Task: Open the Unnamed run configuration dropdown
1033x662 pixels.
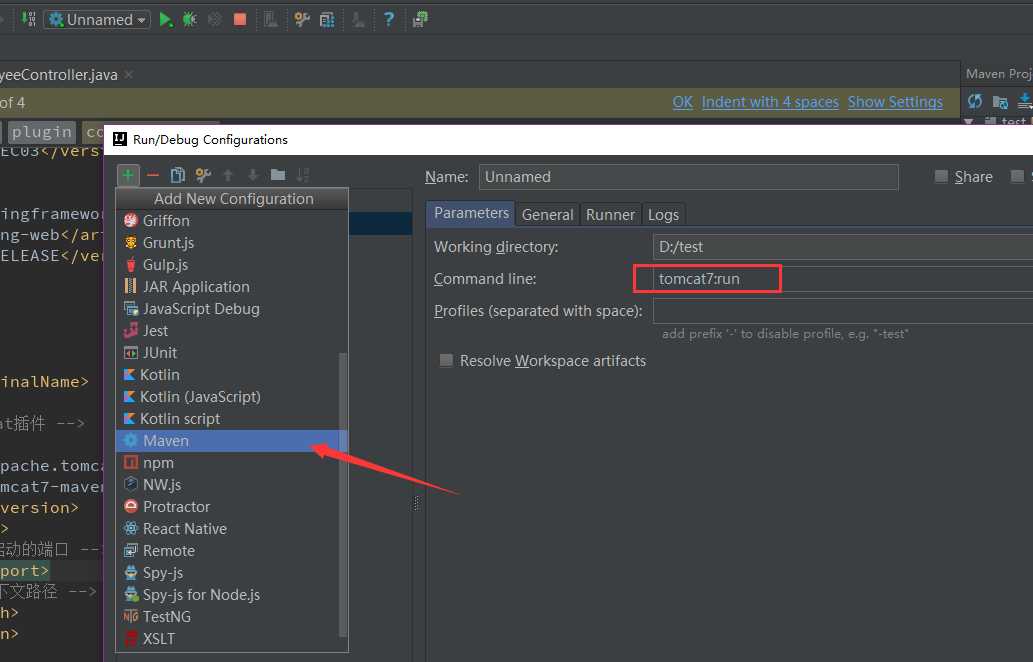Action: pos(98,20)
